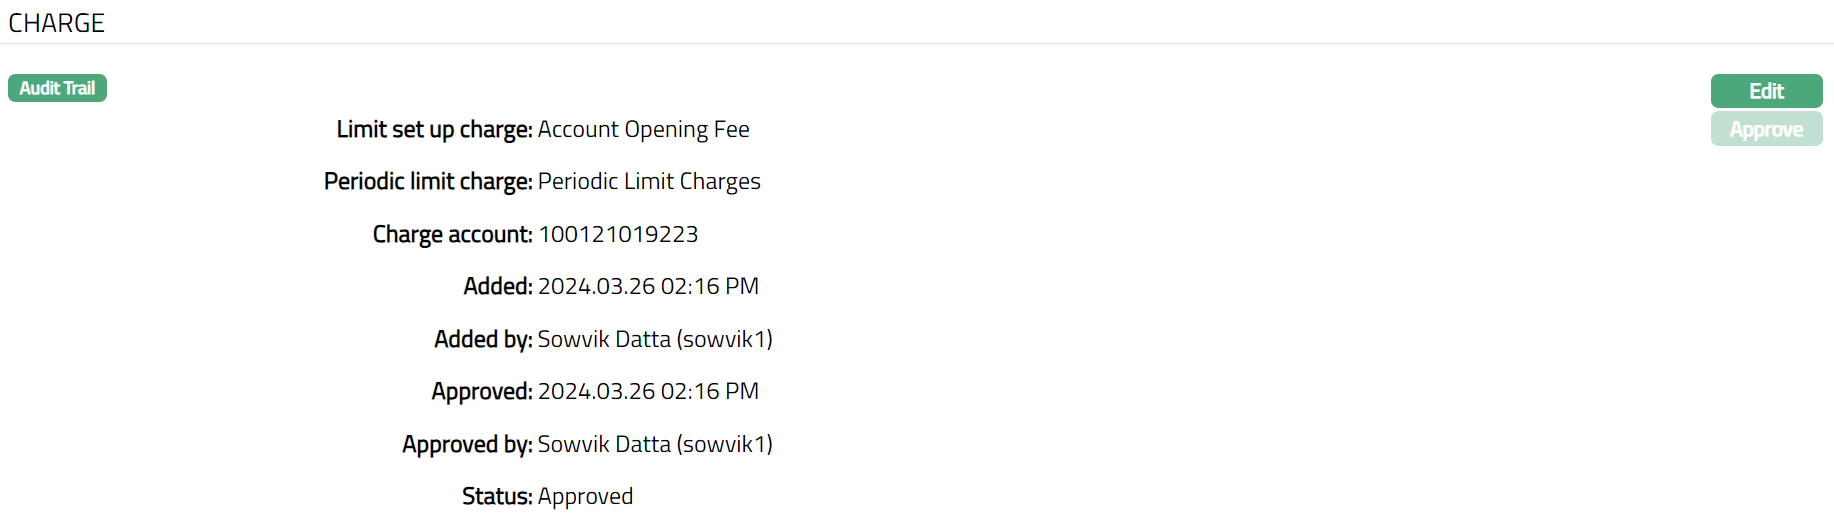Click the 'Approved:' date label
The height and width of the screenshot is (514, 1834).
click(482, 392)
